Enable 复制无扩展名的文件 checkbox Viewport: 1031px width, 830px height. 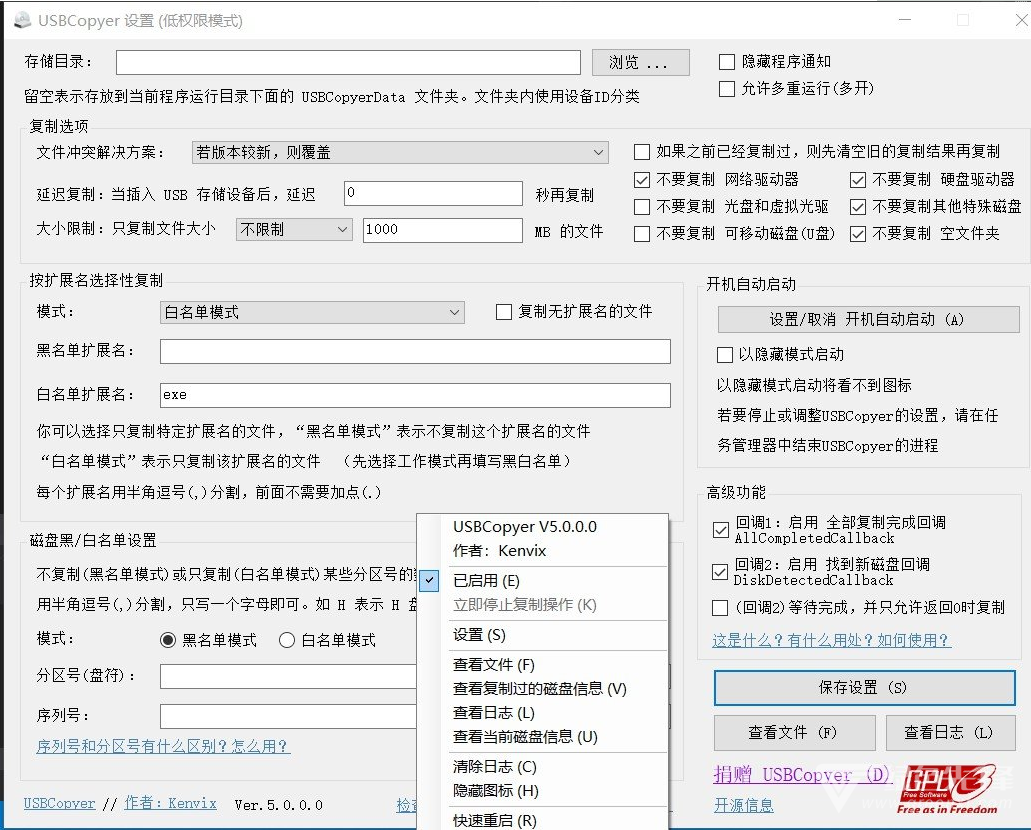[504, 312]
